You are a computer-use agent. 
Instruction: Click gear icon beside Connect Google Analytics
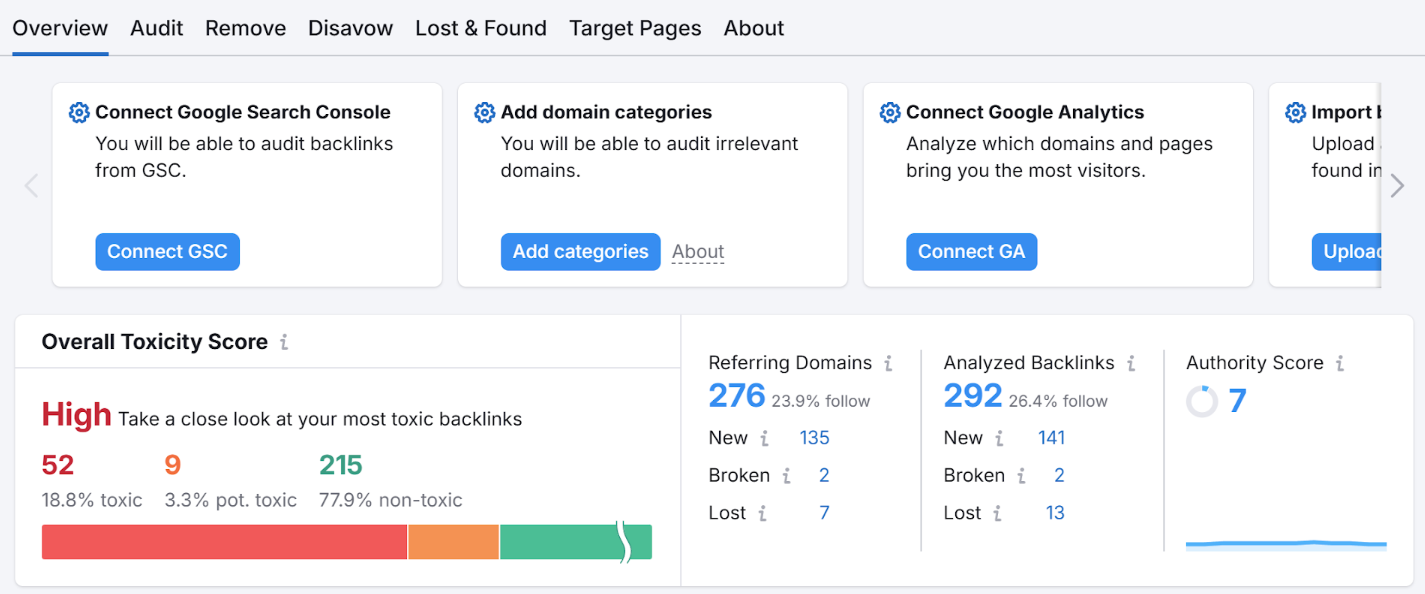tap(890, 113)
